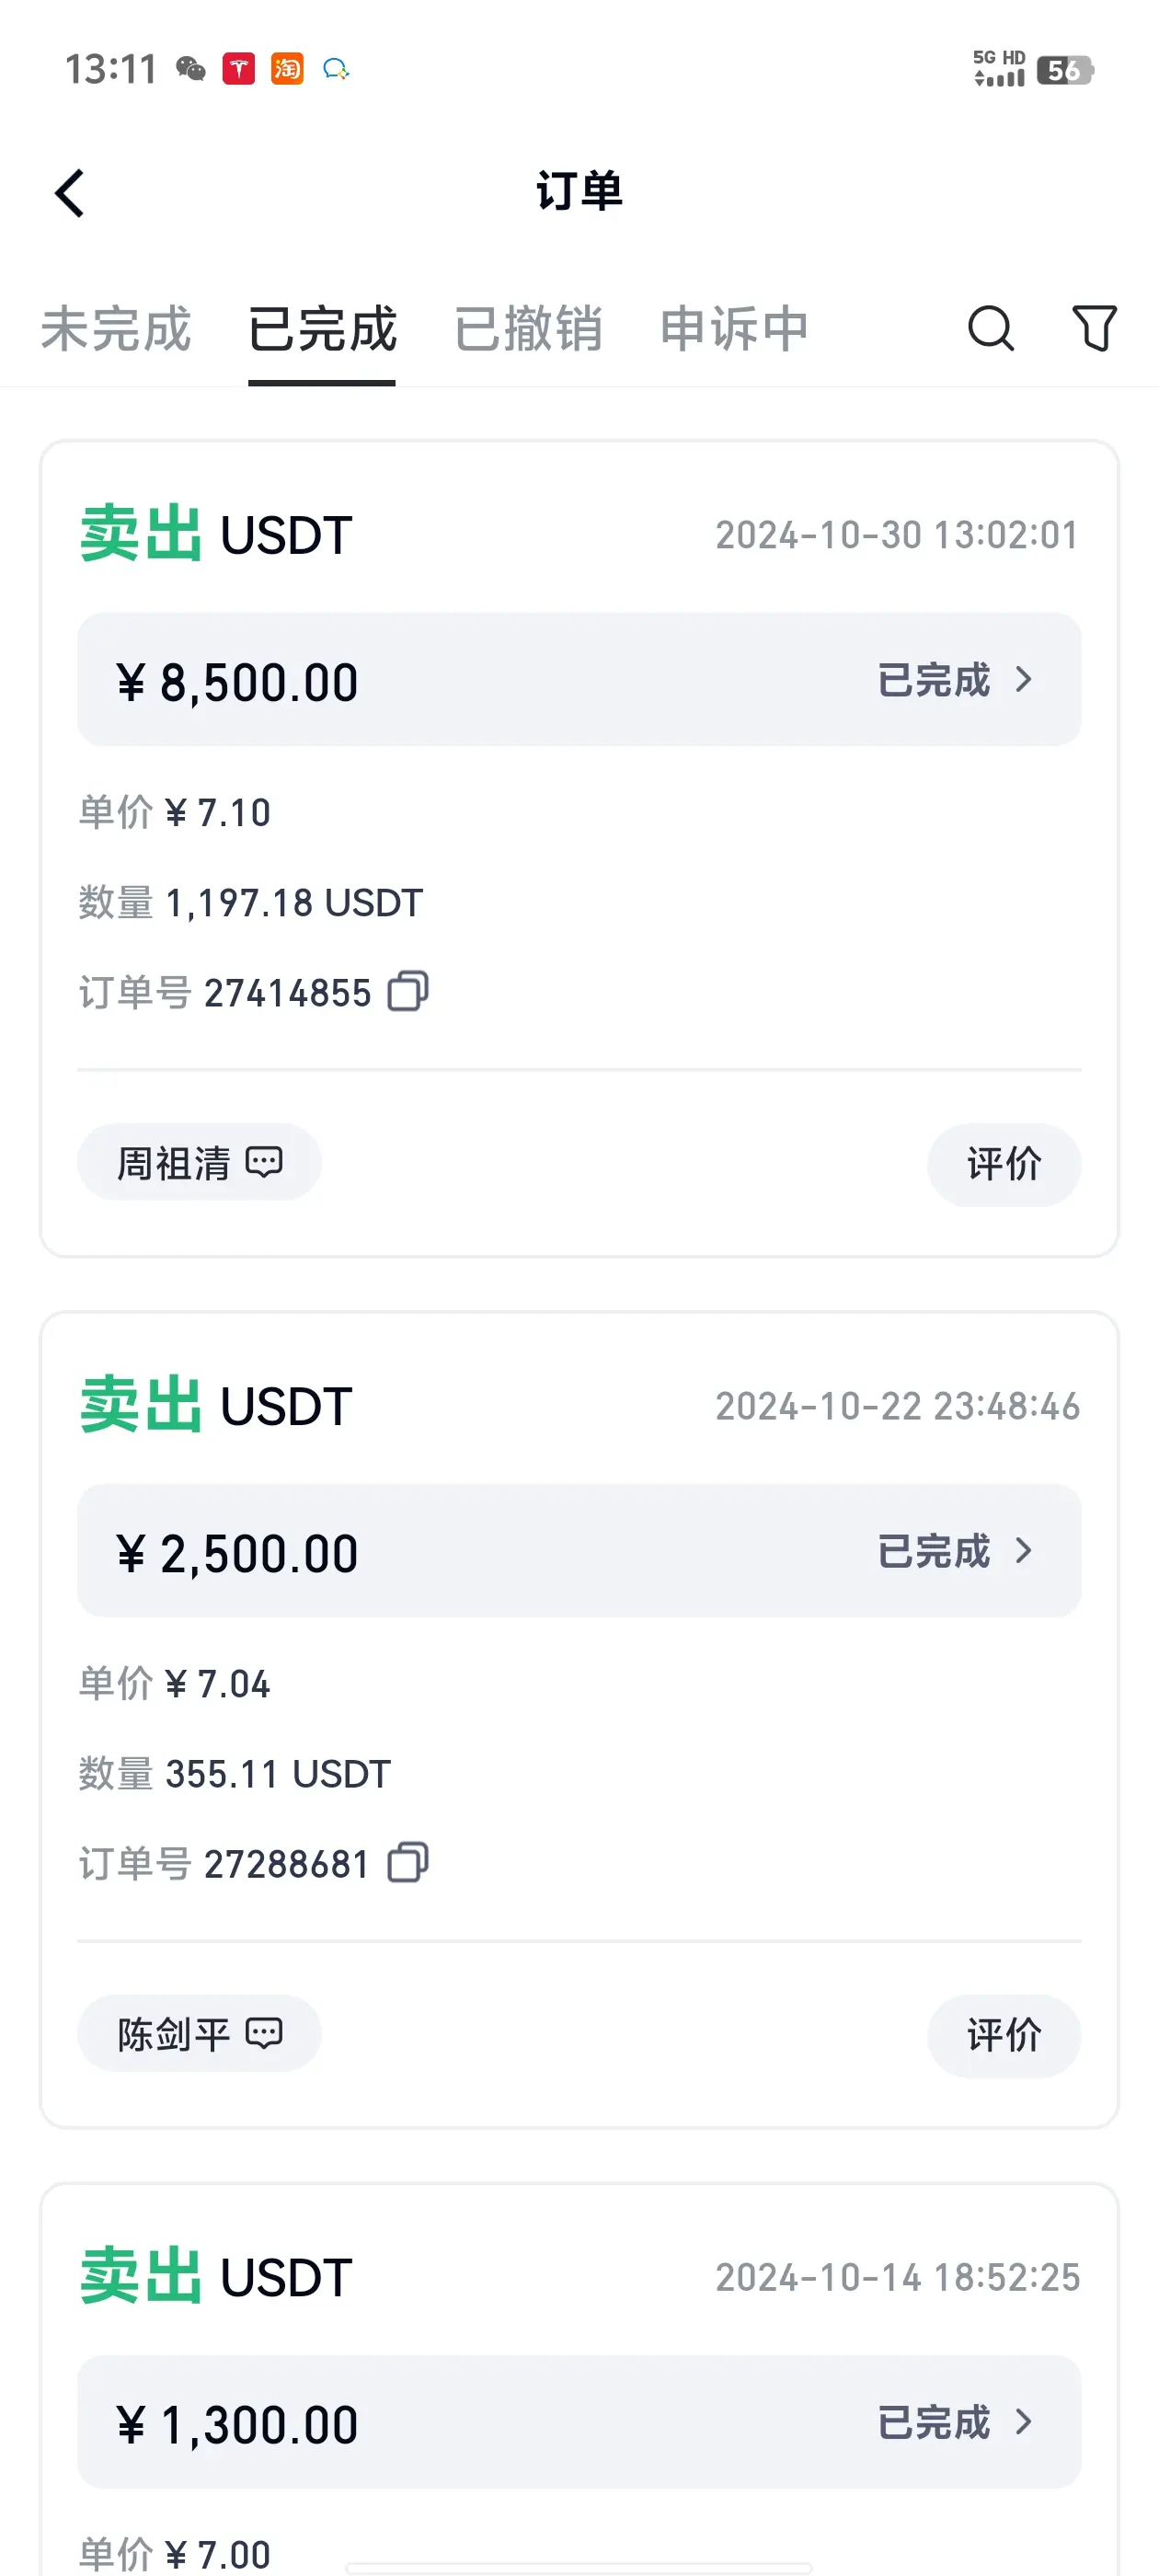Image resolution: width=1159 pixels, height=2576 pixels.
Task: Open the order filter funnel icon
Action: click(1094, 328)
